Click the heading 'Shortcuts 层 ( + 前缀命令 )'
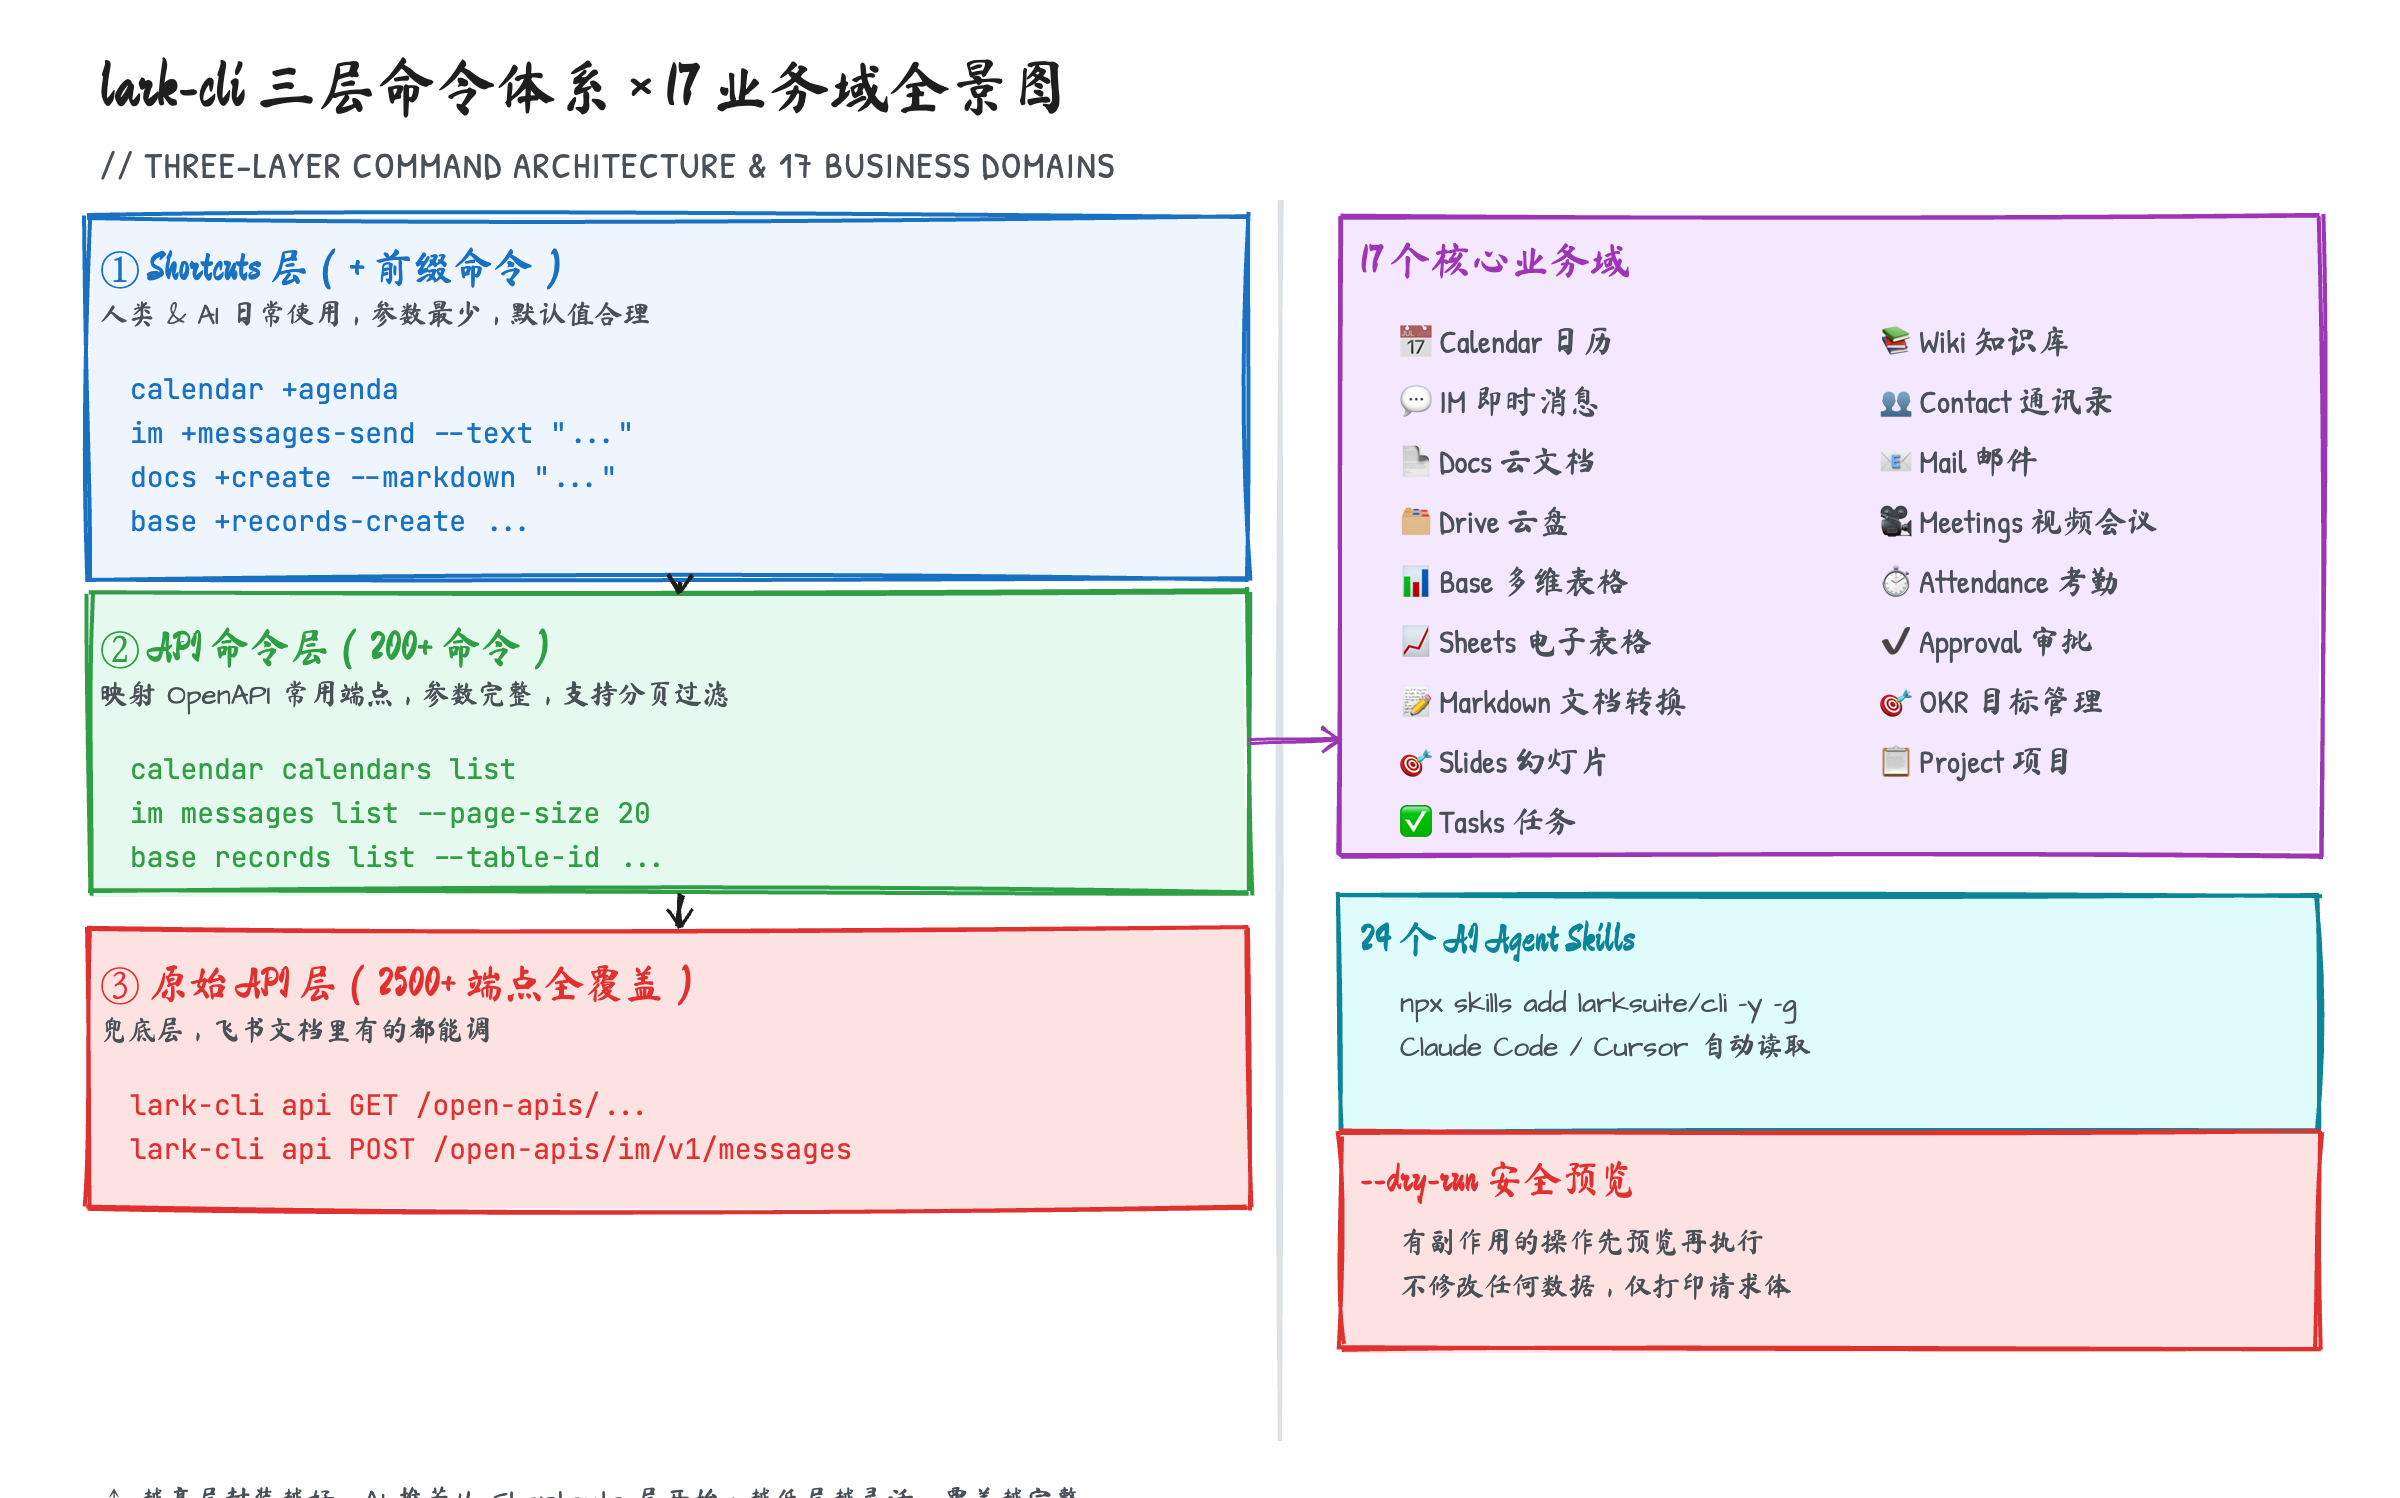Screen dimensions: 2400x1498 coord(355,268)
